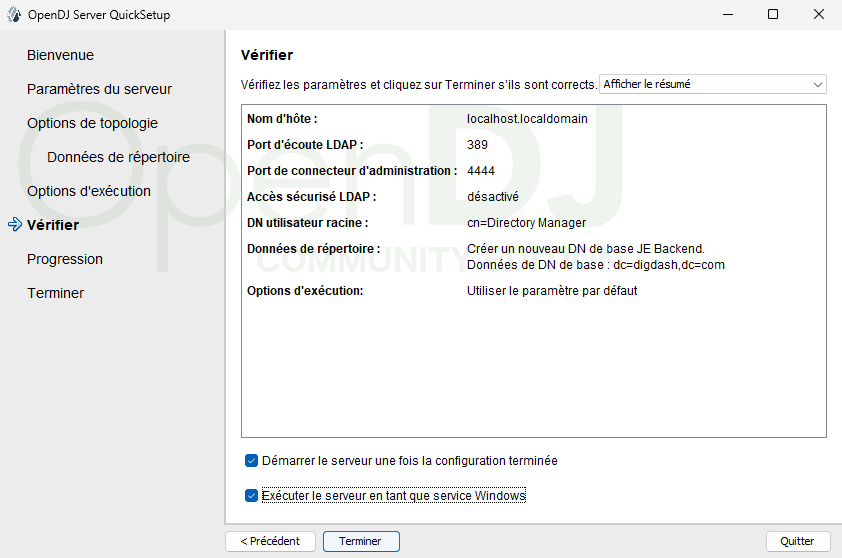
Task: Go to Paramètres du serveur step
Action: point(99,89)
